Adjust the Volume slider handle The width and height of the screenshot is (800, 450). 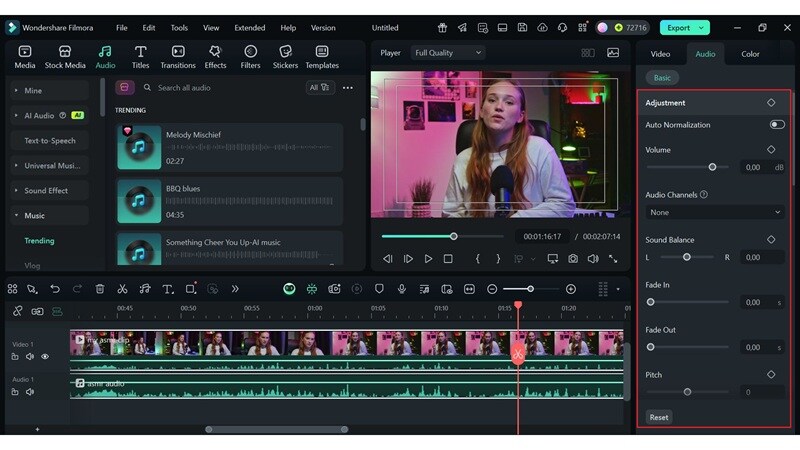[712, 167]
